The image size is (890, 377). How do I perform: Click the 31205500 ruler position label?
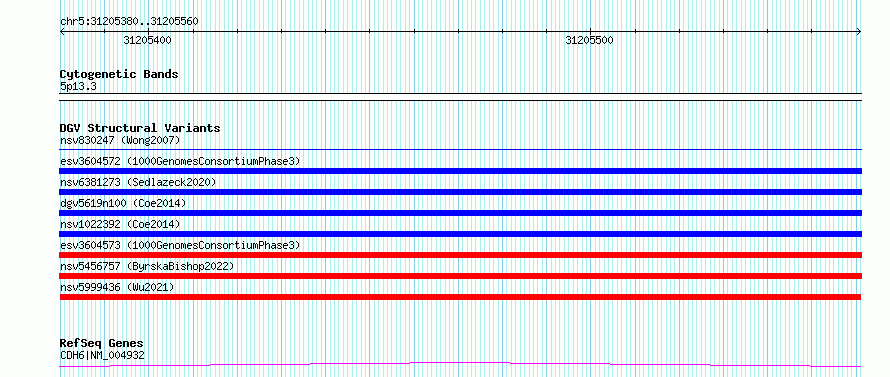coord(589,40)
